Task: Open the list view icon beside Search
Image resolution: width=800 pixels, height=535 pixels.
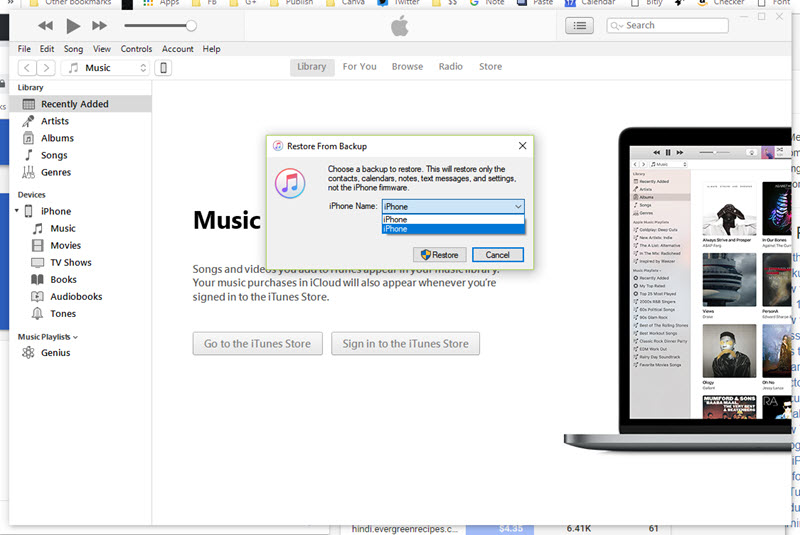Action: pyautogui.click(x=580, y=26)
